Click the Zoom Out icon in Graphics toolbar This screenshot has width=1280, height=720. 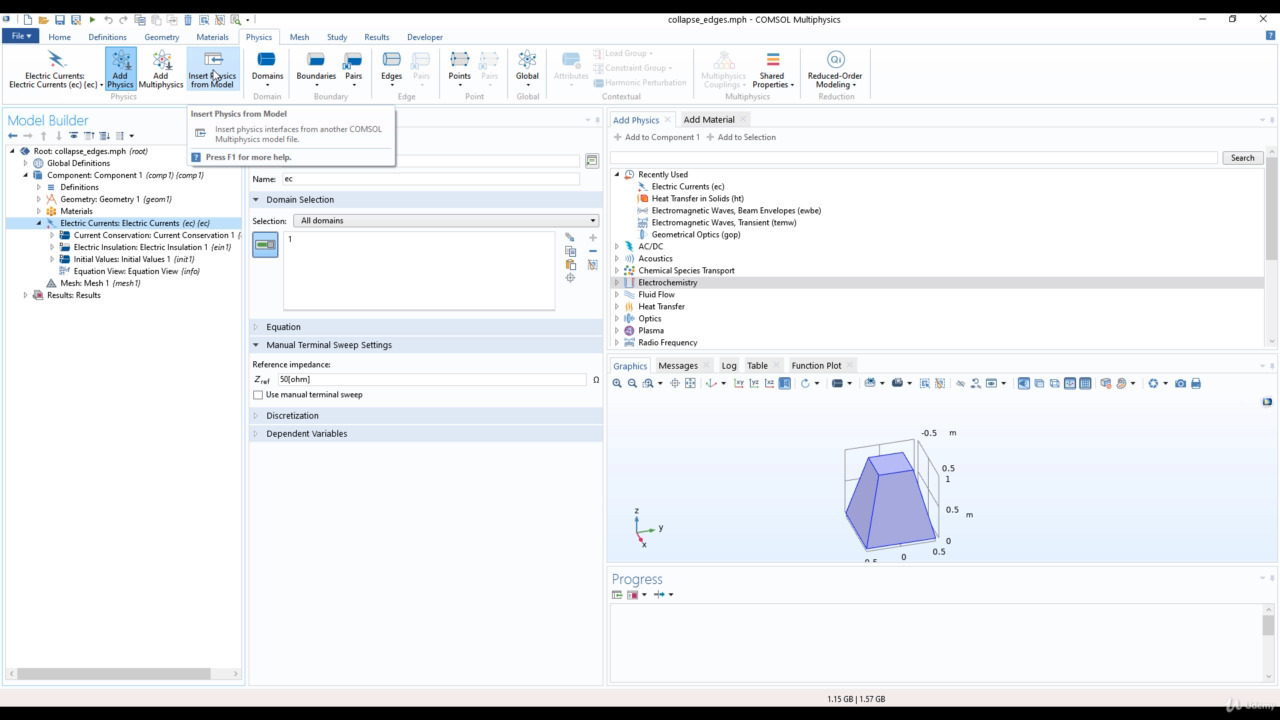click(x=632, y=383)
